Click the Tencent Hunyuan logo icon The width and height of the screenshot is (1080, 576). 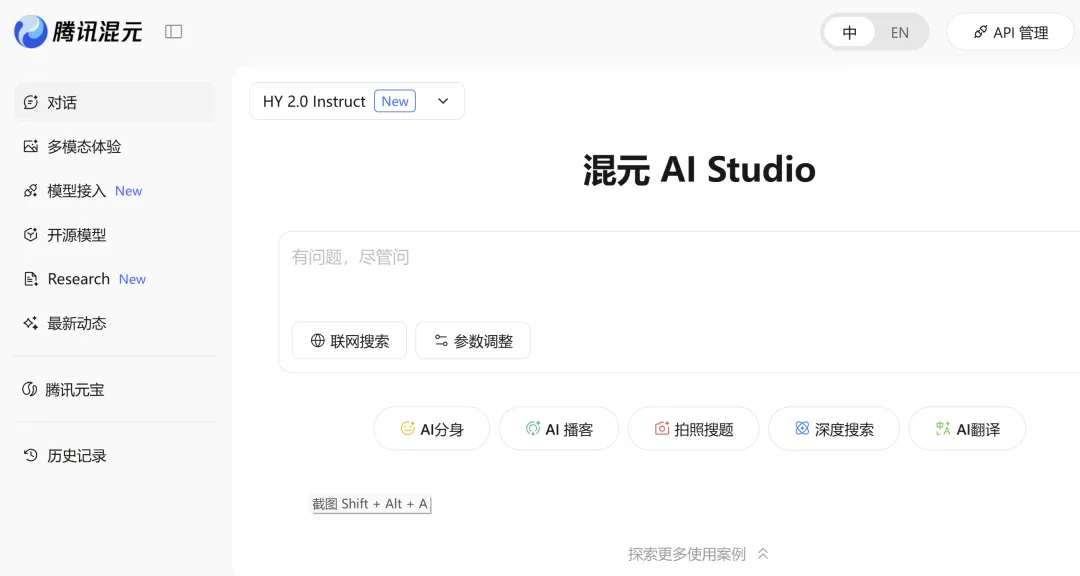[x=31, y=32]
